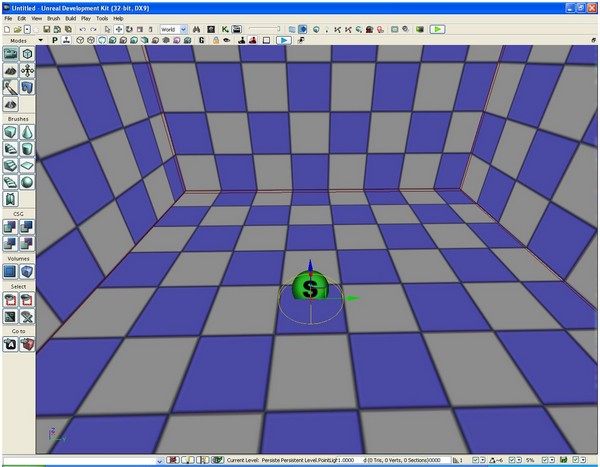
Task: Toggle the G game view button
Action: (x=202, y=40)
